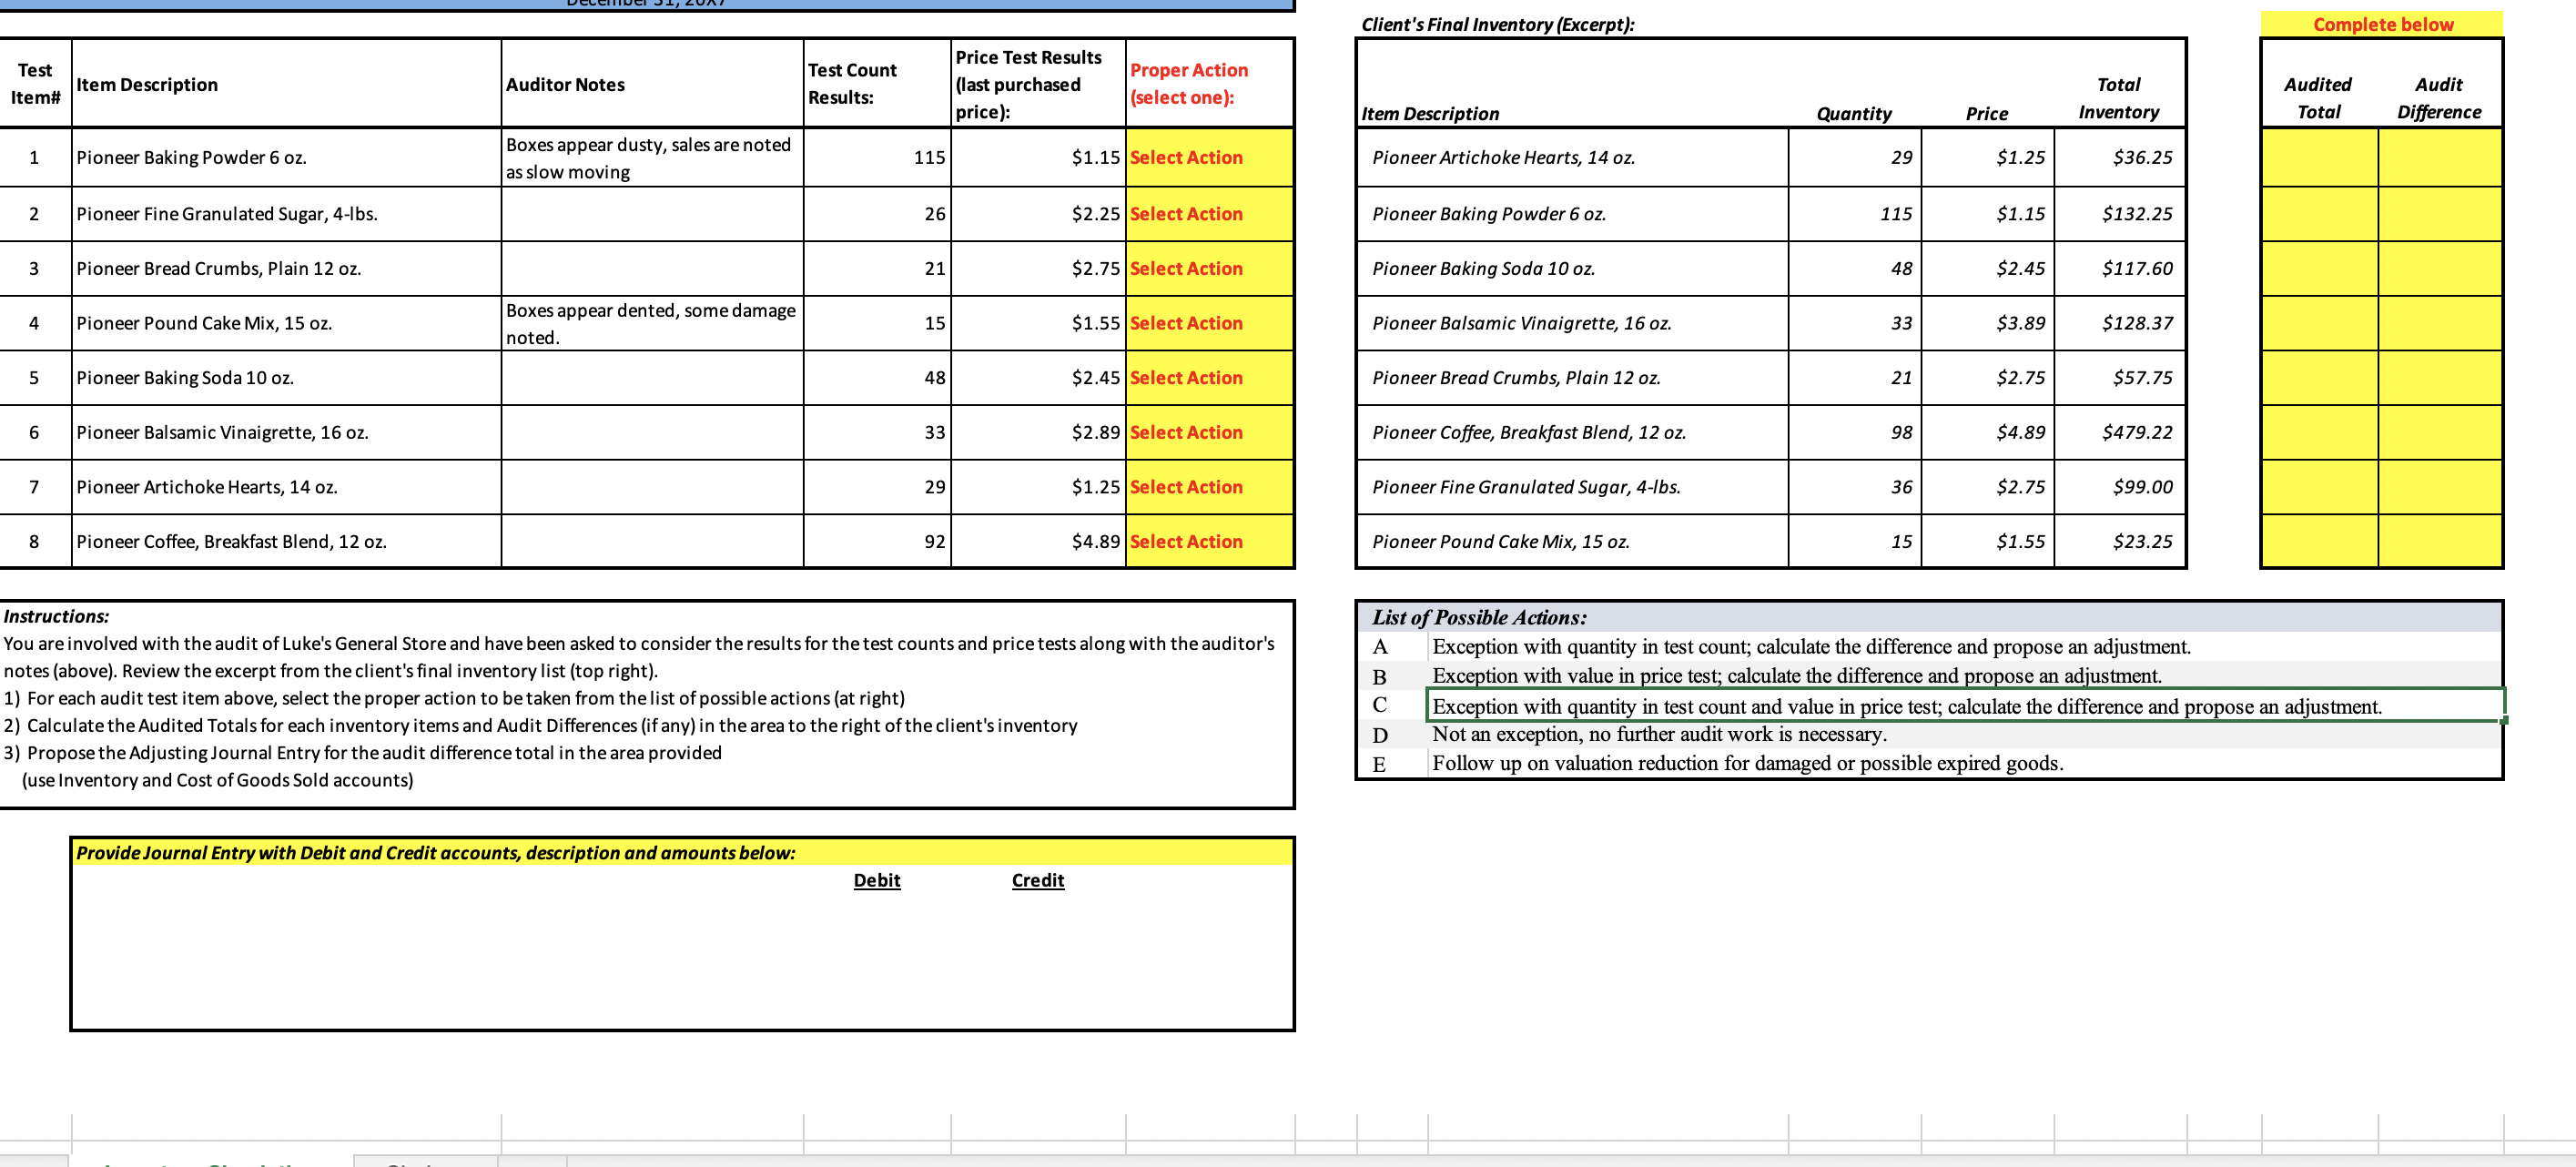2576x1167 pixels.
Task: Open Select Action cell for Baking Soda
Action: 1208,378
